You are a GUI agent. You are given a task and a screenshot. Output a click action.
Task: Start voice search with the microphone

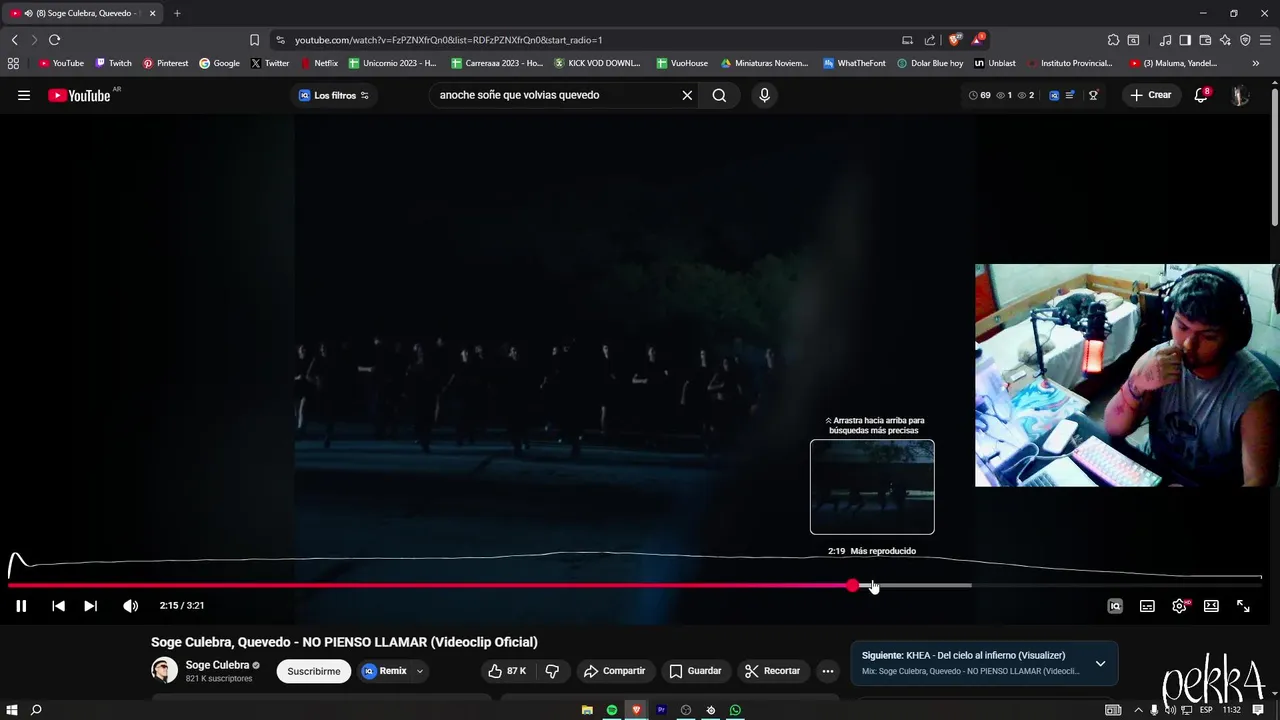point(765,95)
